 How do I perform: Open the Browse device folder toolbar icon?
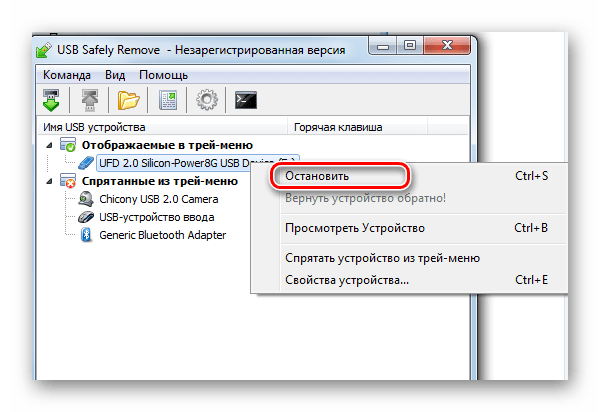tap(129, 100)
